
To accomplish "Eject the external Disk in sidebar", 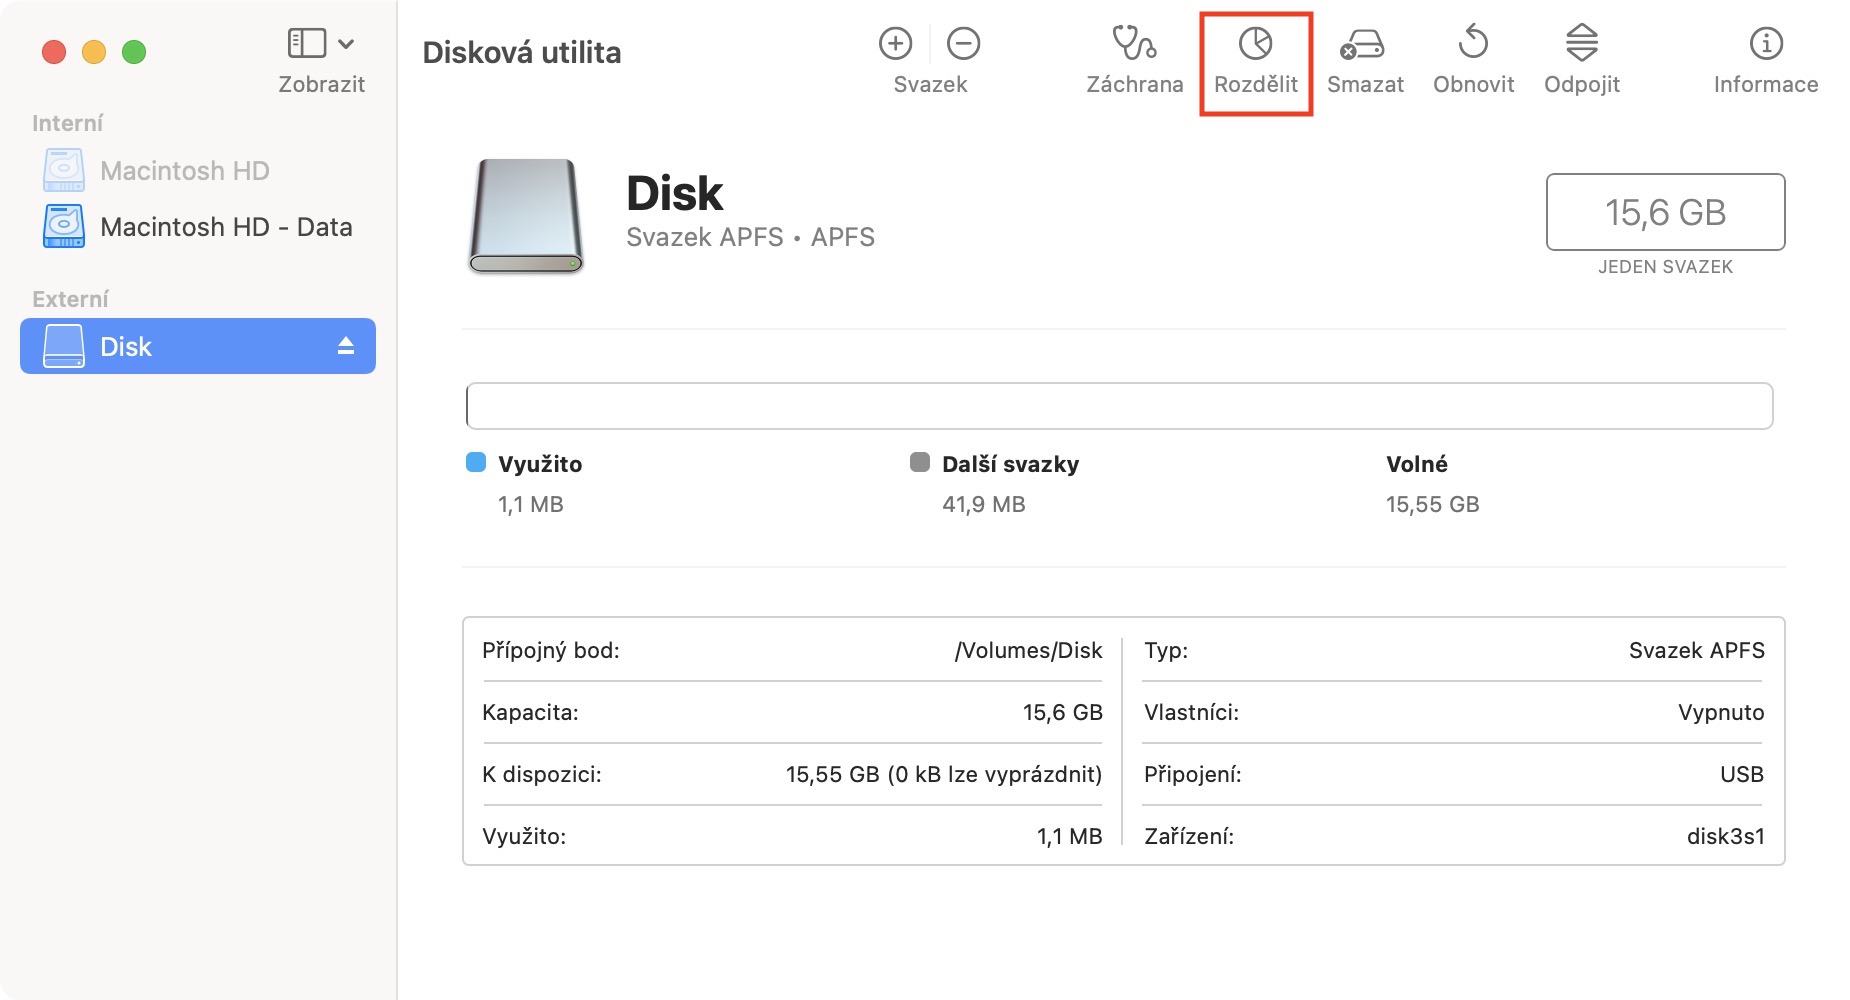I will click(346, 346).
